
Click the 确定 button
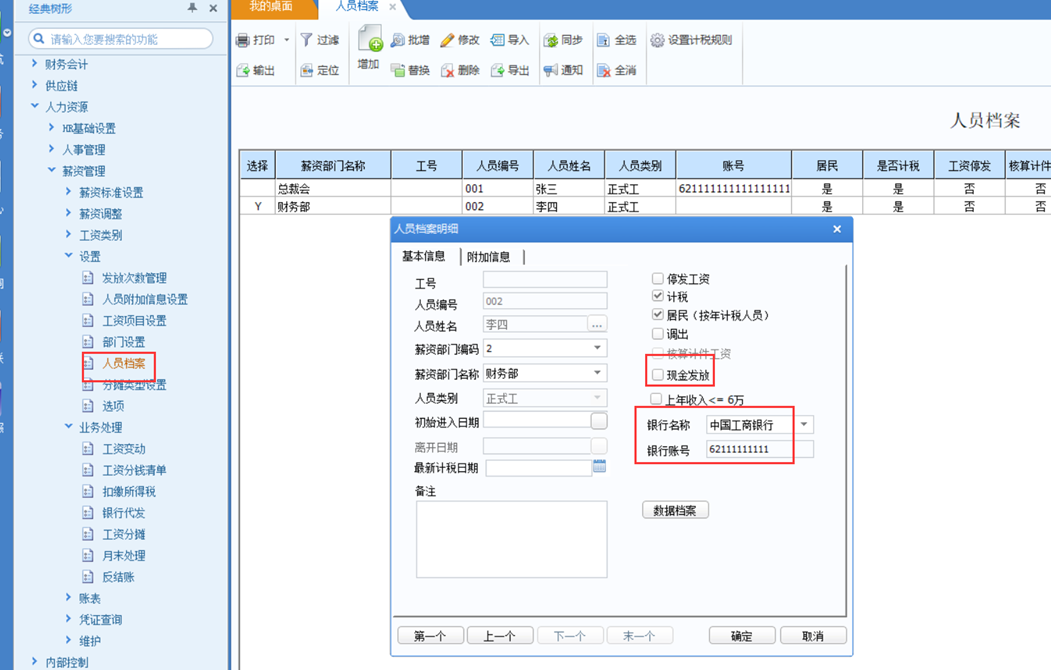click(741, 636)
